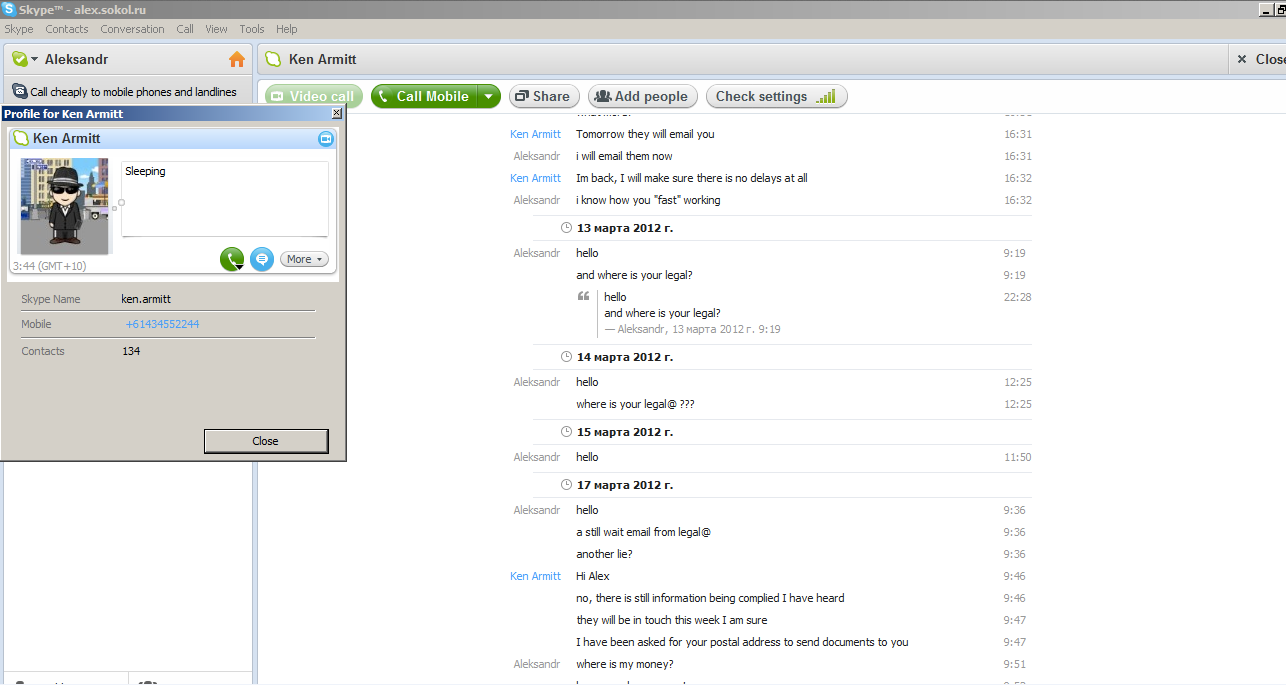Click message about your postal address

[742, 642]
